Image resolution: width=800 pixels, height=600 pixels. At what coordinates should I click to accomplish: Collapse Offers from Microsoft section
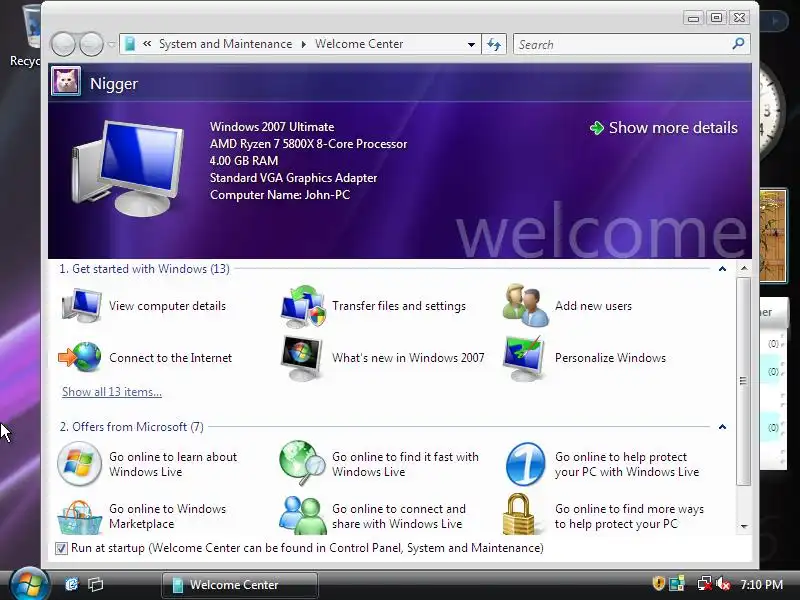[722, 427]
